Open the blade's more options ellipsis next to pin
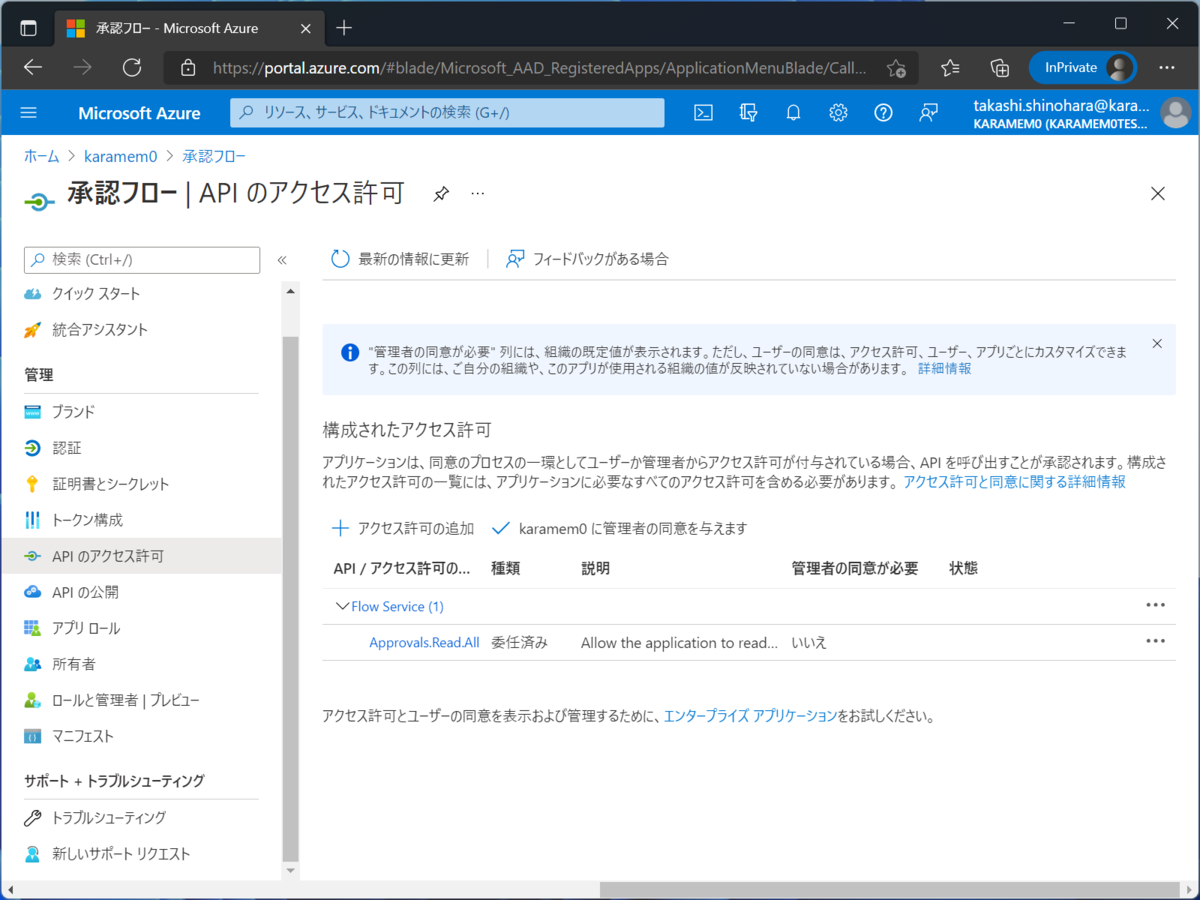1200x900 pixels. [x=478, y=193]
